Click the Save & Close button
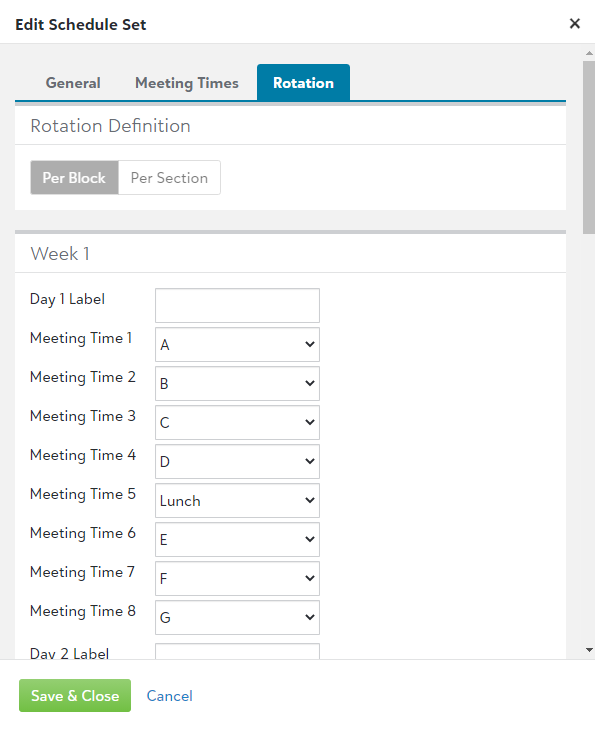595x729 pixels. point(75,696)
